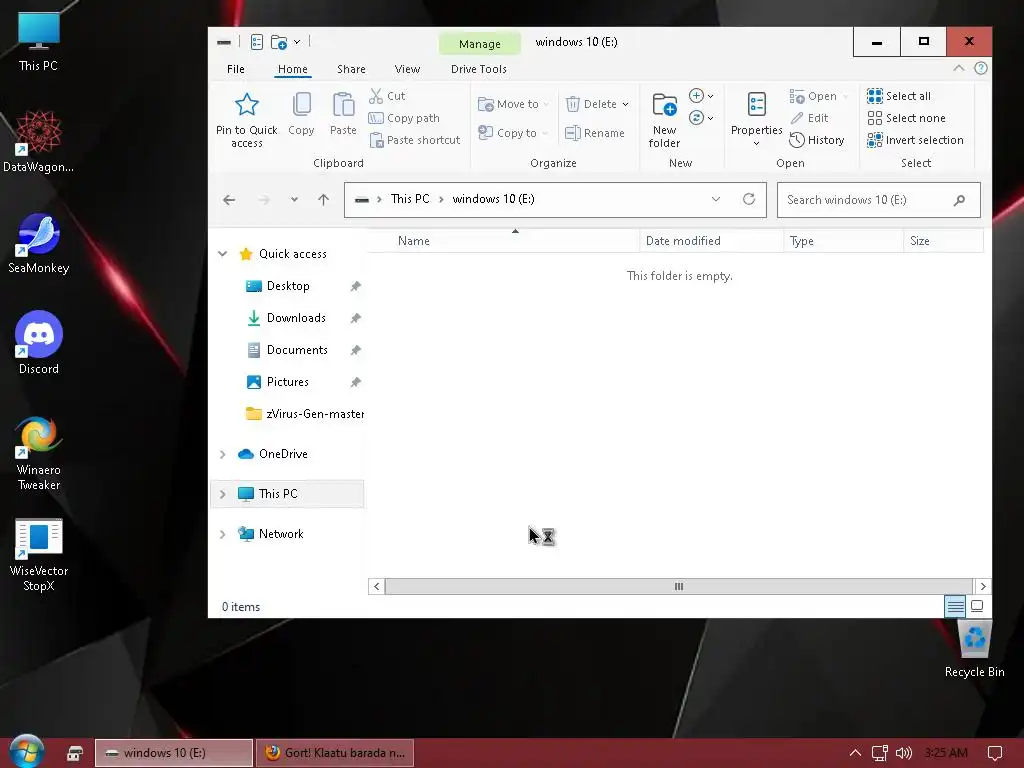The height and width of the screenshot is (768, 1024).
Task: Click Select none in ribbon
Action: pos(906,118)
